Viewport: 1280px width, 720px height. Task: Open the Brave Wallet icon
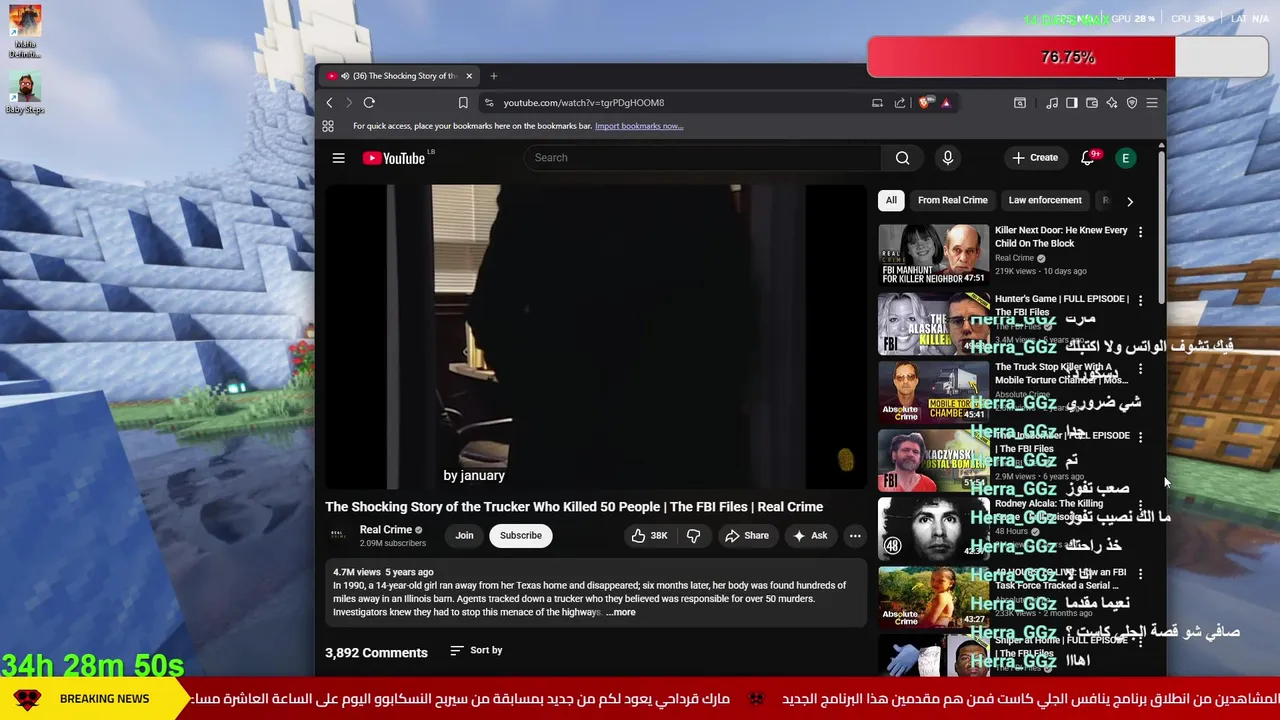pyautogui.click(x=1092, y=102)
